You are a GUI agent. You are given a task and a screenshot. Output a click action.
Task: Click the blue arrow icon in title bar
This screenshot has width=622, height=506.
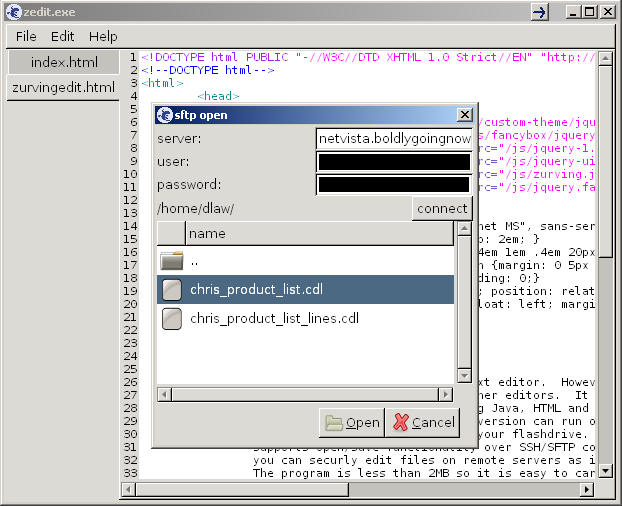(540, 12)
